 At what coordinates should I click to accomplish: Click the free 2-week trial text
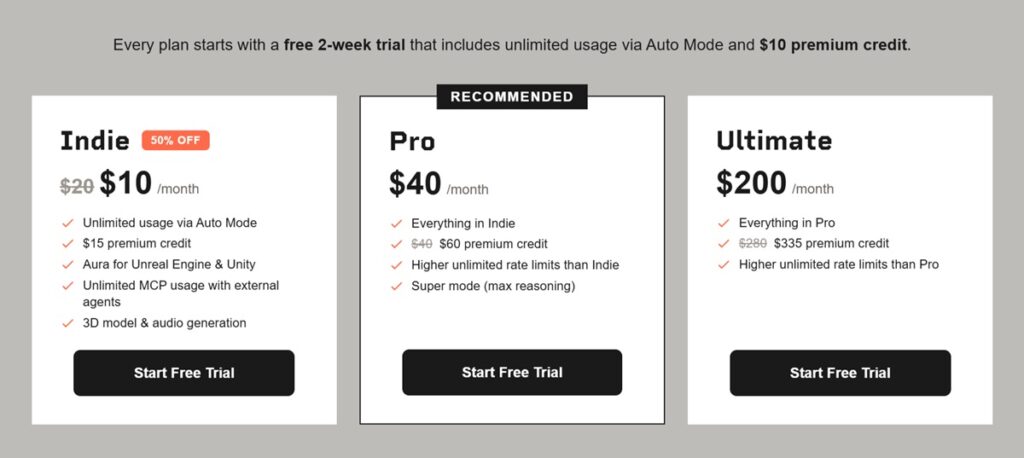coord(345,46)
